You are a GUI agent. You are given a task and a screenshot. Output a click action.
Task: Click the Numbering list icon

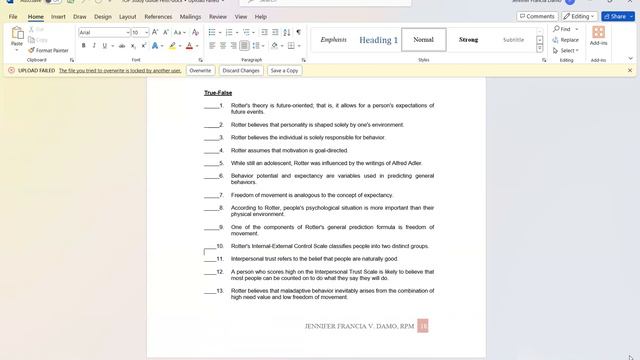pos(229,32)
